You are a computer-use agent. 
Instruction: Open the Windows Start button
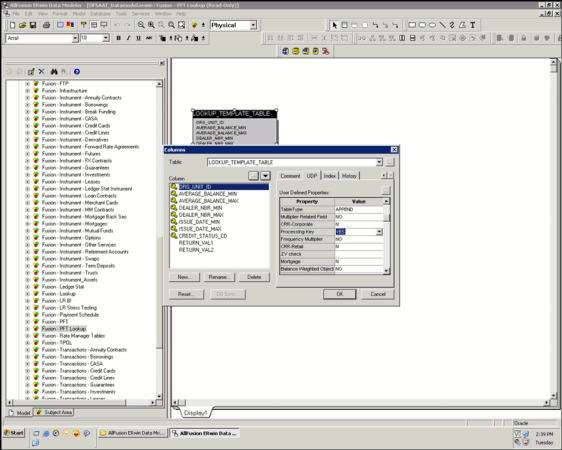(x=14, y=433)
